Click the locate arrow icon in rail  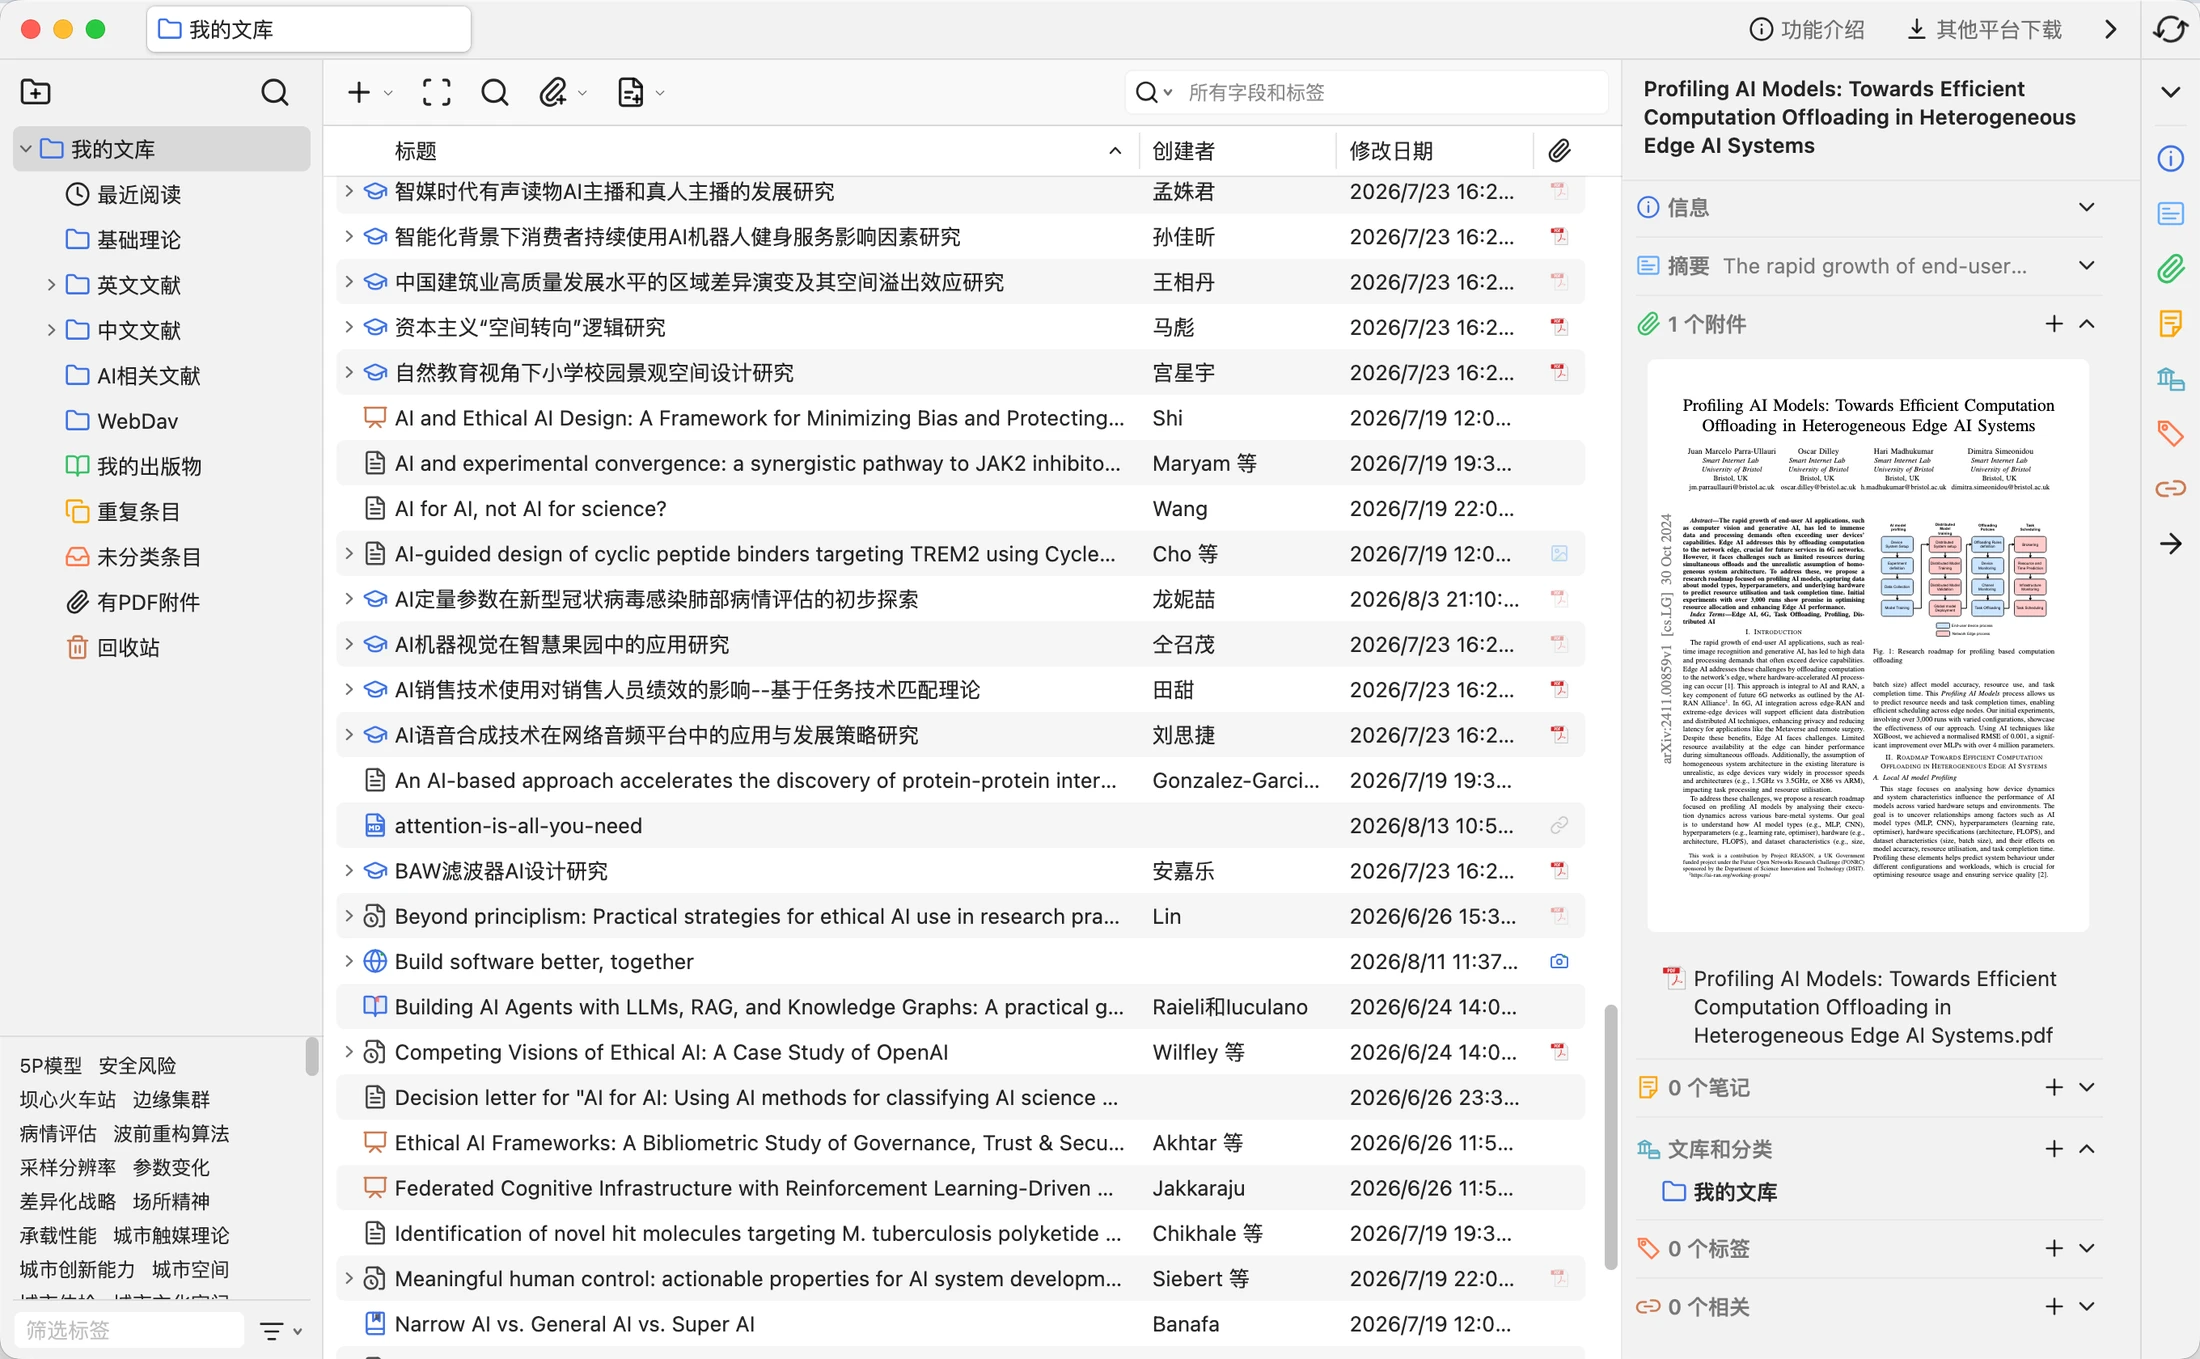[2170, 544]
